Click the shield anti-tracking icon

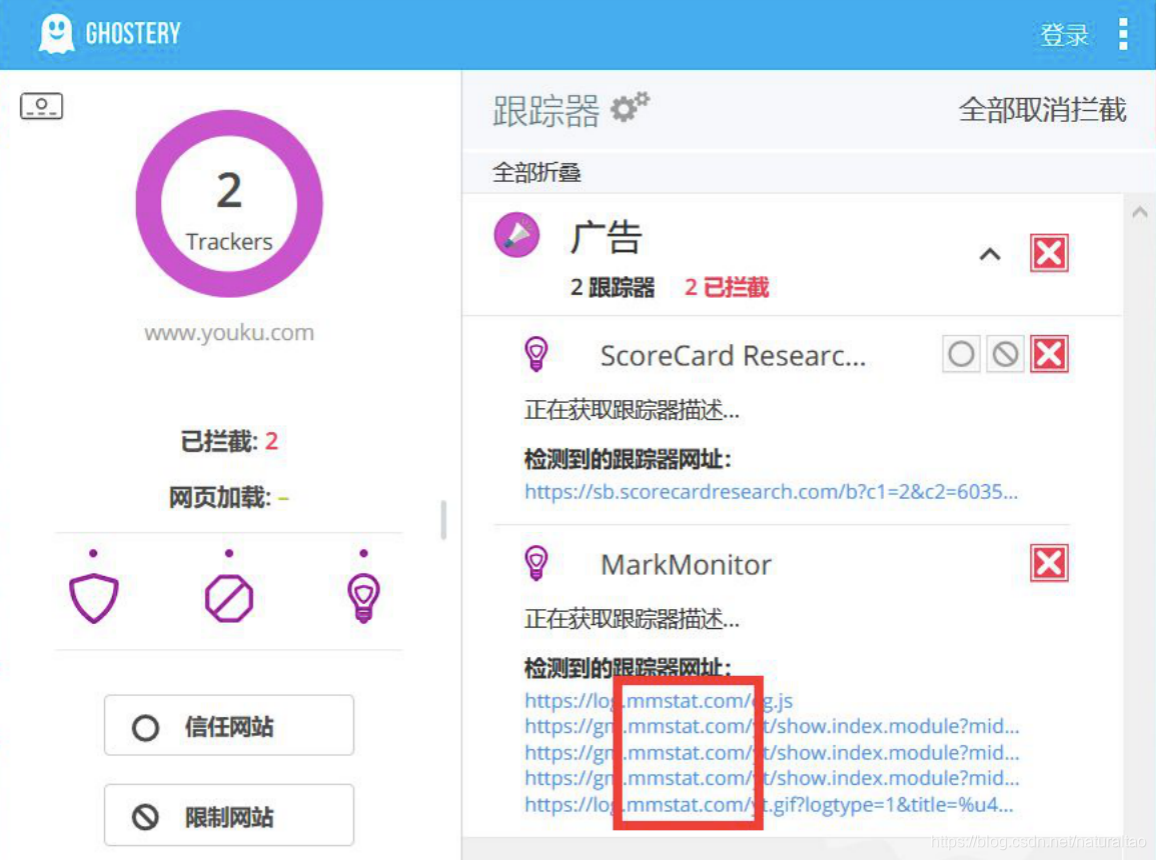(x=94, y=598)
